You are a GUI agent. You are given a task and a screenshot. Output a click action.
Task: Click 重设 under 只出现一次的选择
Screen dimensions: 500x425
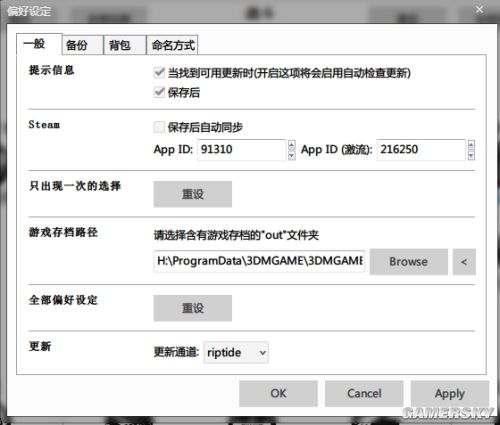pyautogui.click(x=193, y=194)
